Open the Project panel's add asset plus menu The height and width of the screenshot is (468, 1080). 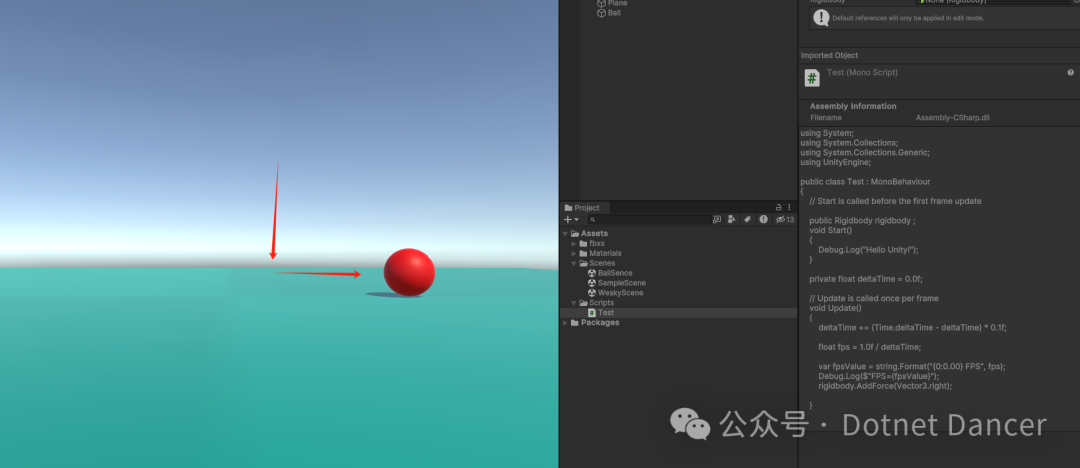(572, 220)
